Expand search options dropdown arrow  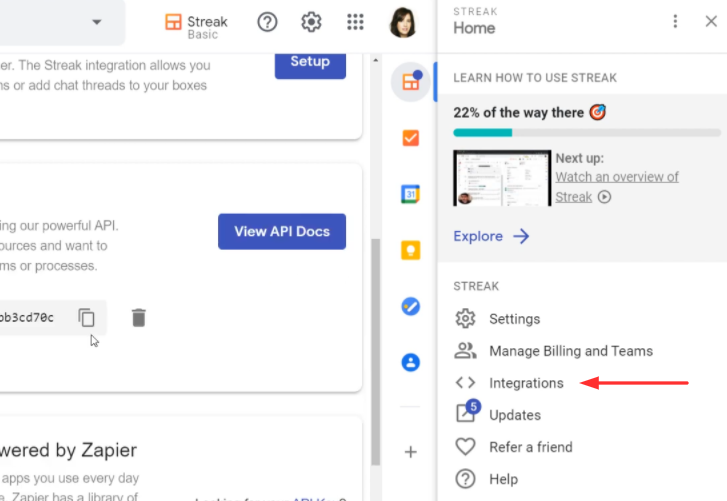[x=96, y=22]
